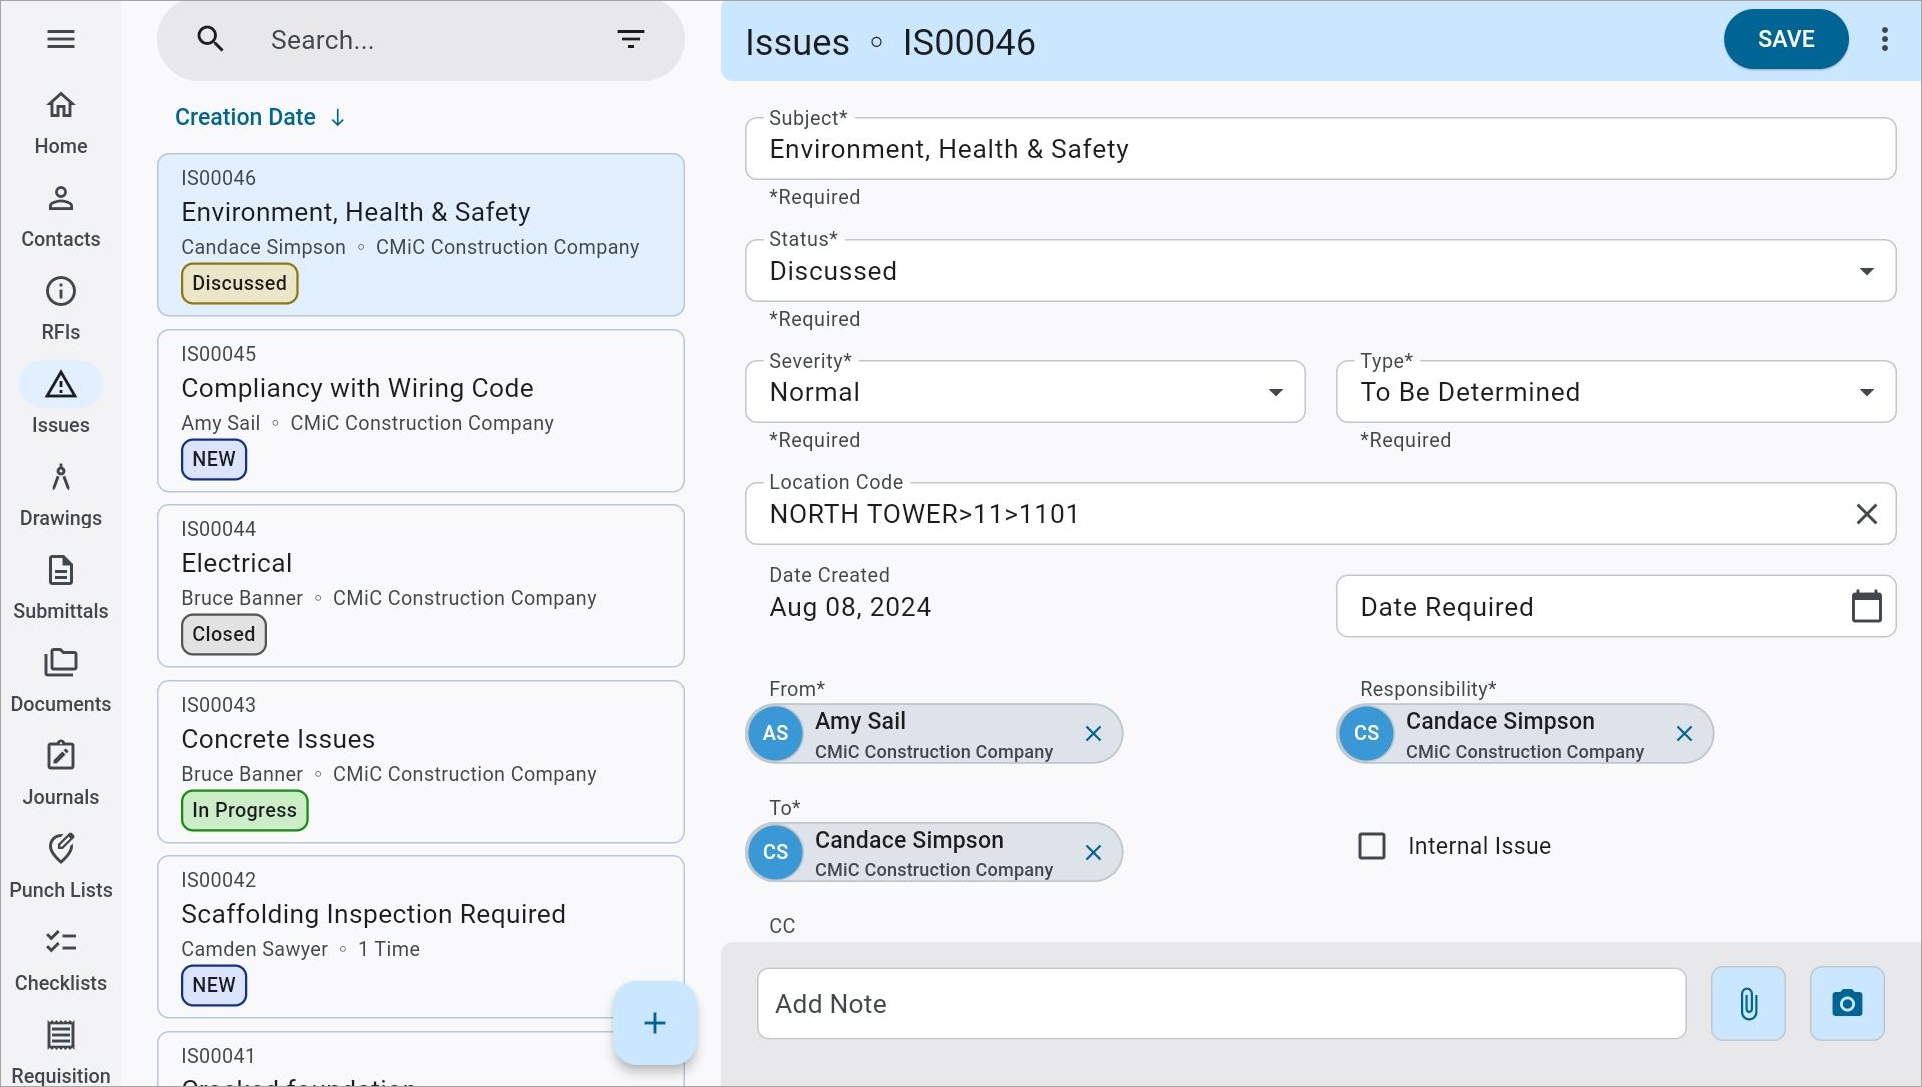Select the Issues sidebar item
Screen dimensions: 1922x1087
(x=61, y=402)
